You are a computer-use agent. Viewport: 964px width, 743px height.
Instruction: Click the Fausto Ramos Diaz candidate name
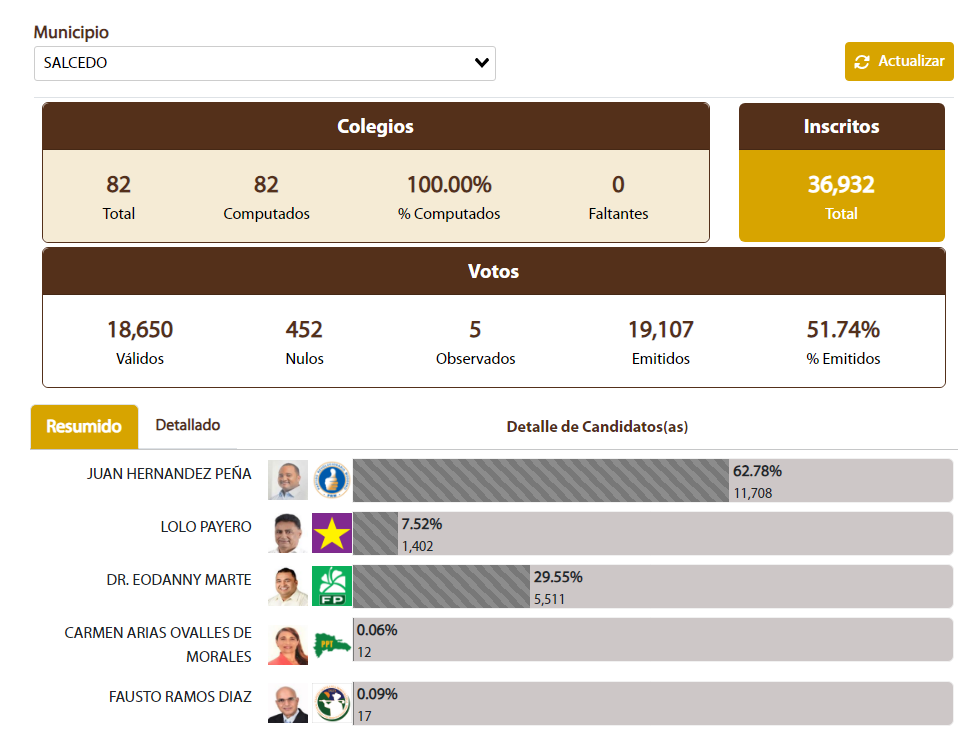[180, 697]
